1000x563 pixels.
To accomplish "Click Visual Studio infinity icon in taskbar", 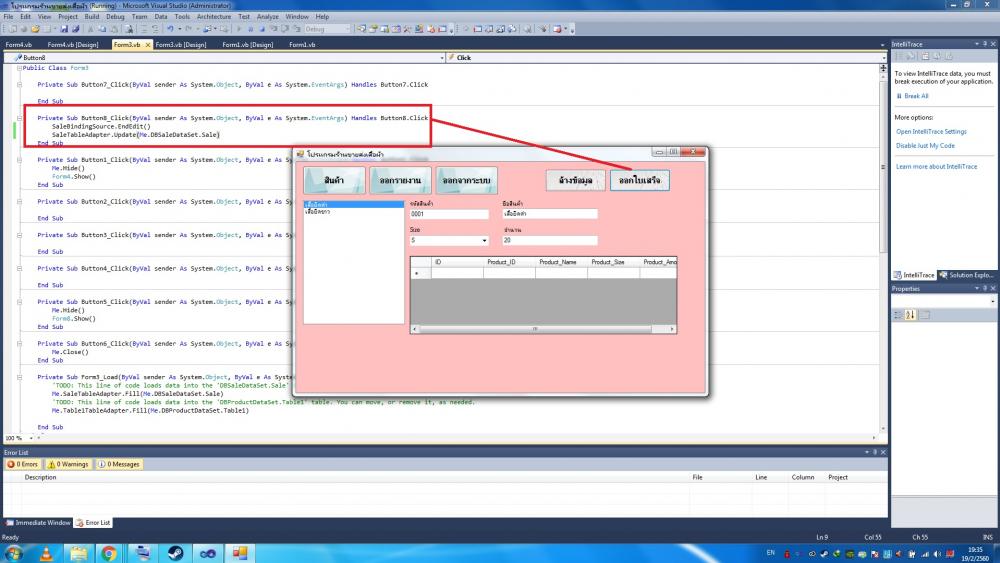I will point(208,553).
